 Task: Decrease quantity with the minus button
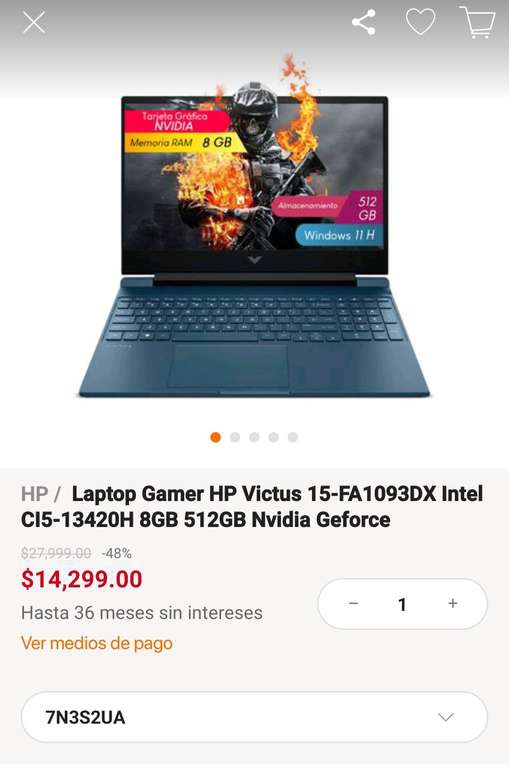point(353,603)
